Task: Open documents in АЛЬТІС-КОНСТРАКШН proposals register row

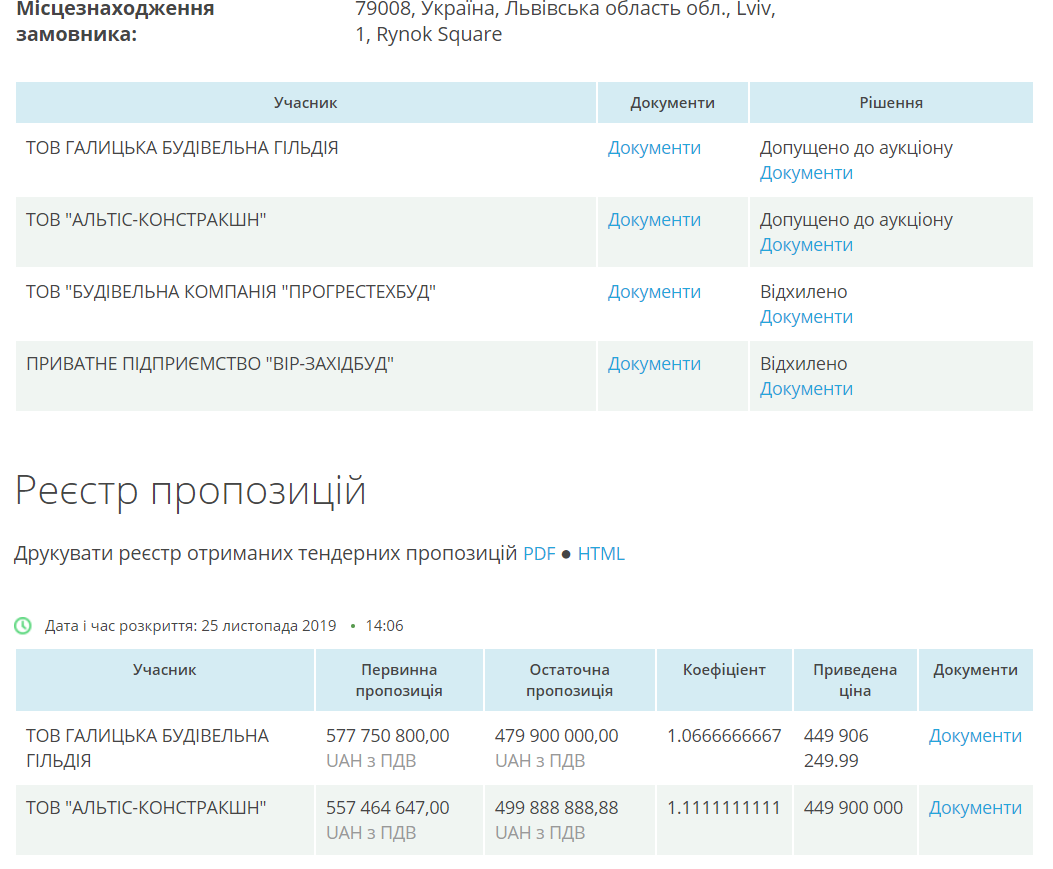Action: 975,808
